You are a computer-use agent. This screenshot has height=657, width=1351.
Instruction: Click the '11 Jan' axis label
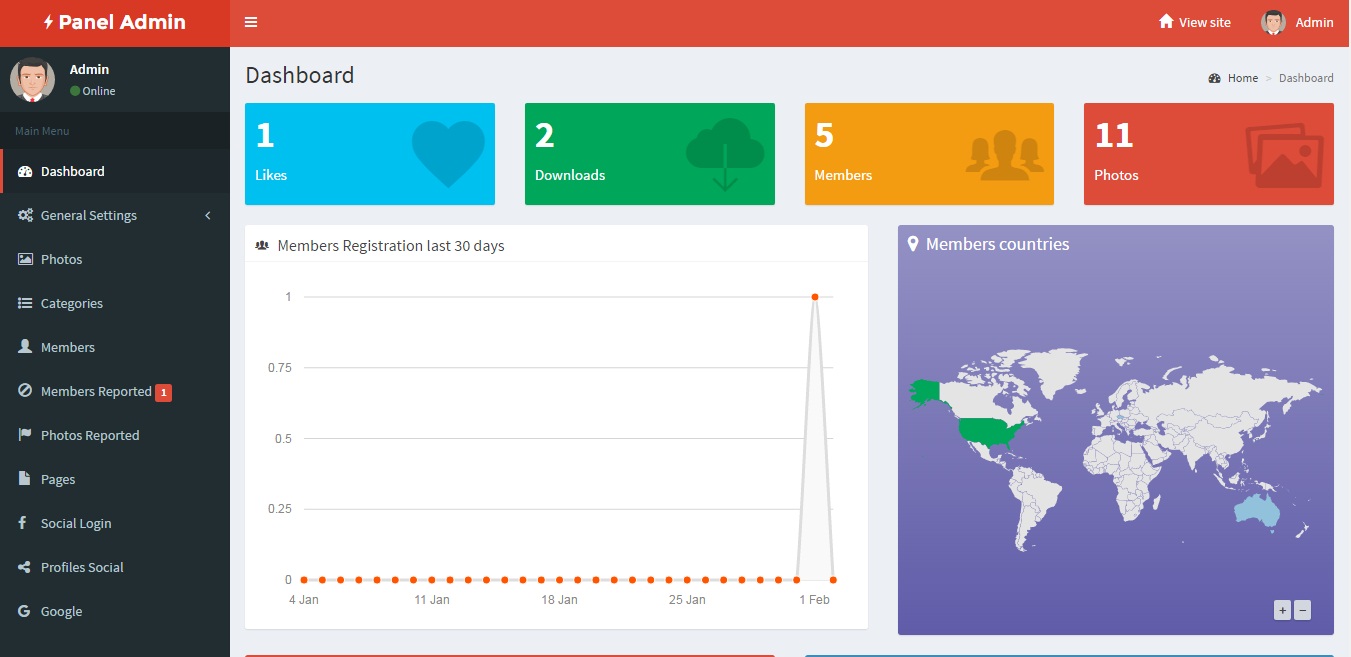tap(432, 600)
